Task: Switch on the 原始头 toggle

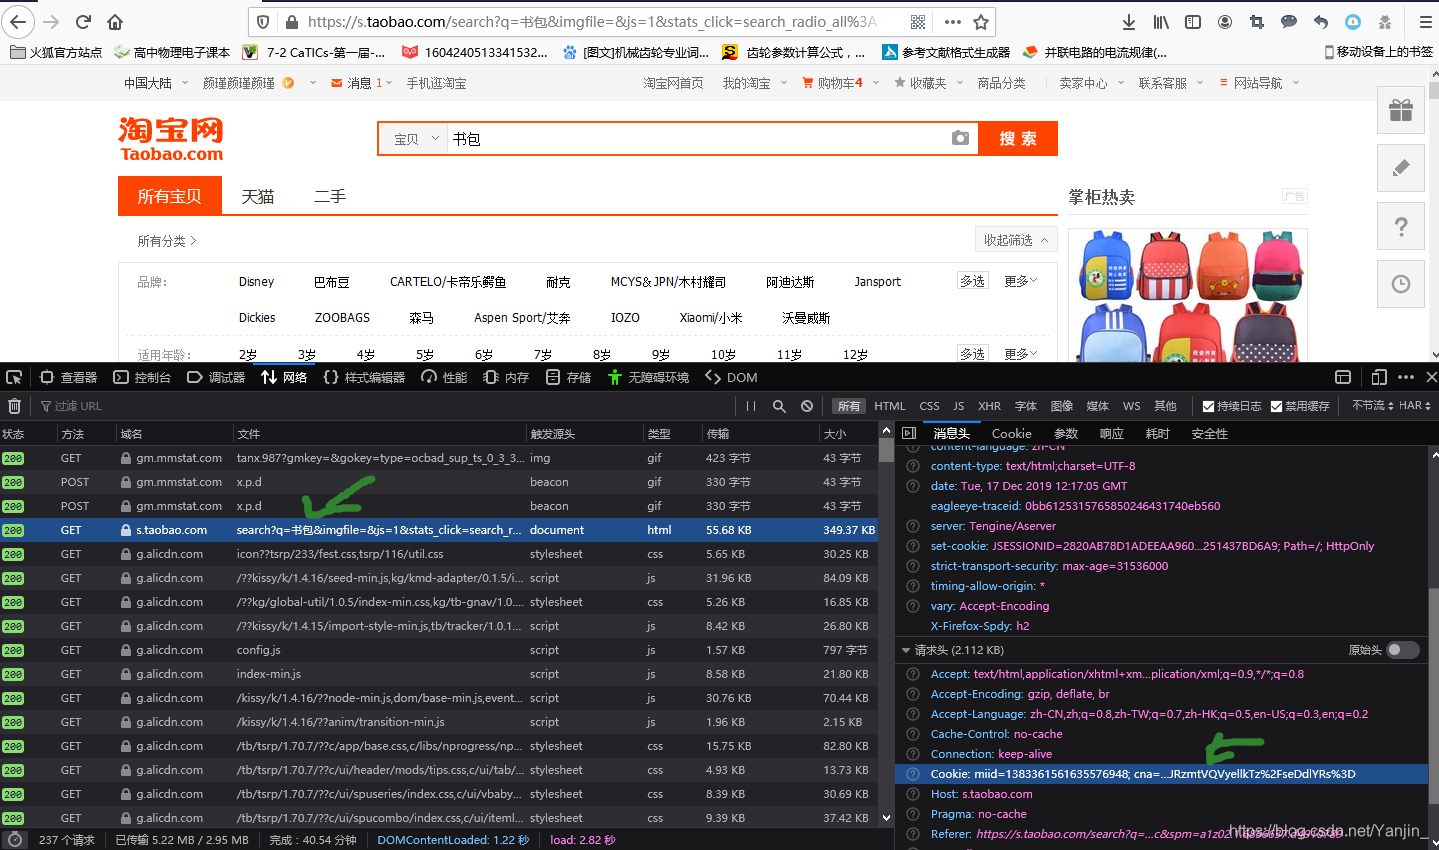Action: [1403, 650]
